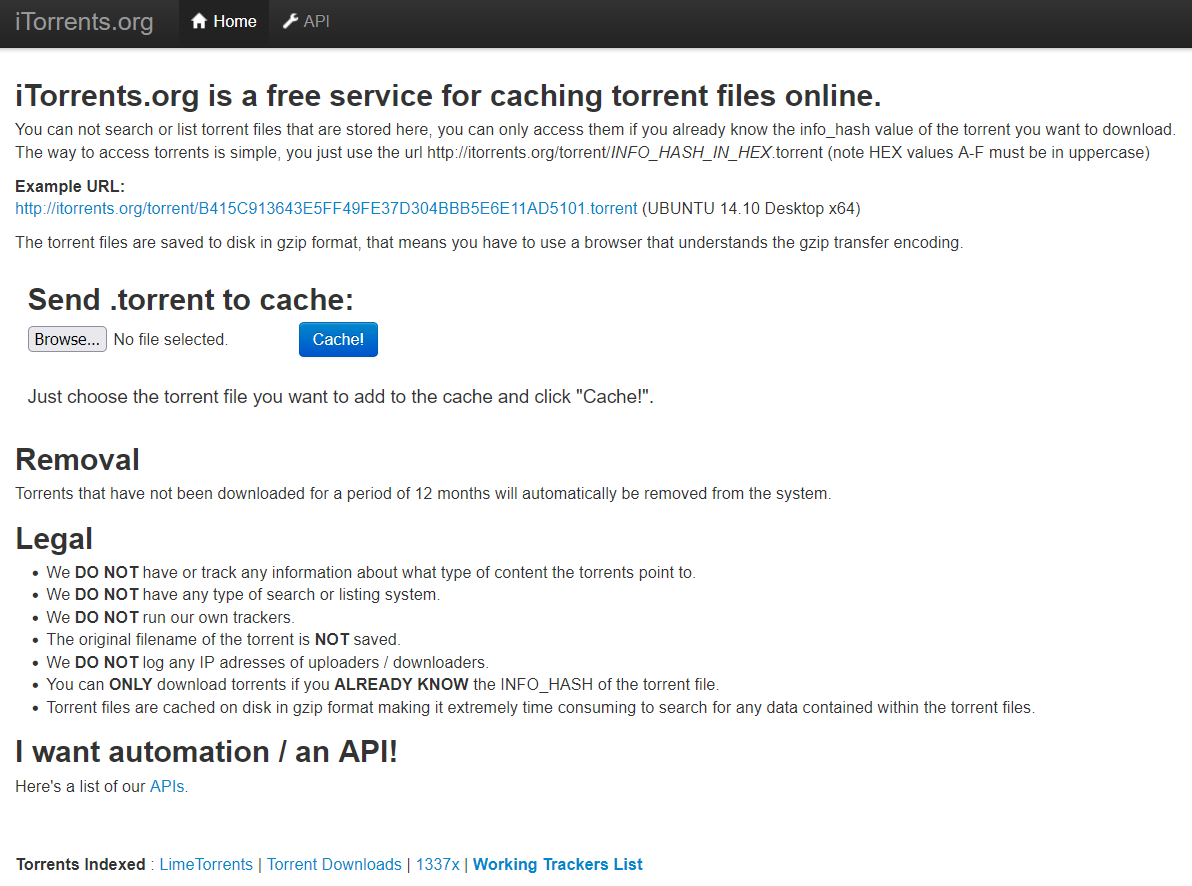The height and width of the screenshot is (886, 1192).
Task: Click the bullet 'The original filename of the torrent is NOT saved.'
Action: pyautogui.click(x=224, y=640)
